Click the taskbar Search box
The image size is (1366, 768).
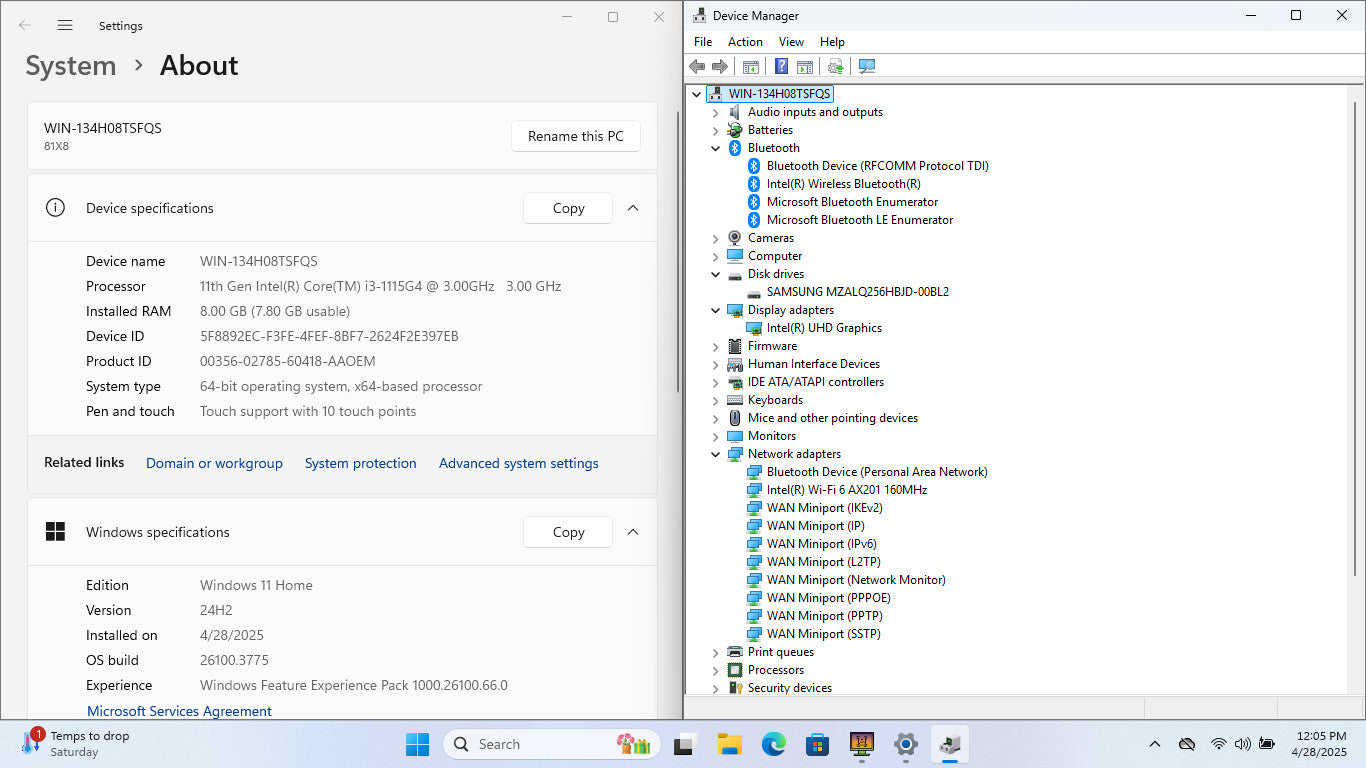552,744
